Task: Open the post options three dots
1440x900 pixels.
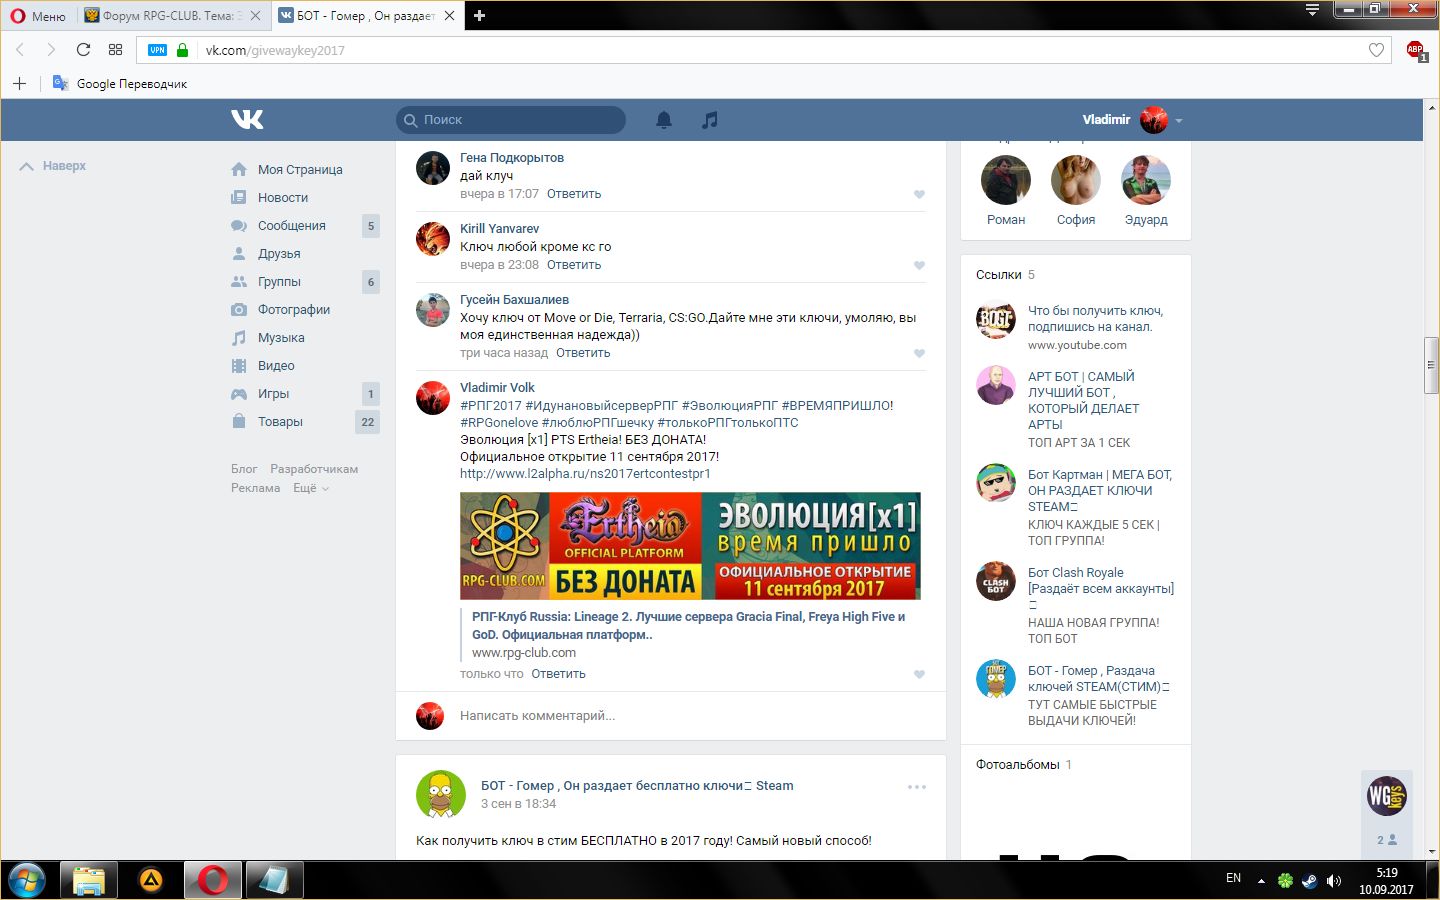Action: [x=917, y=787]
